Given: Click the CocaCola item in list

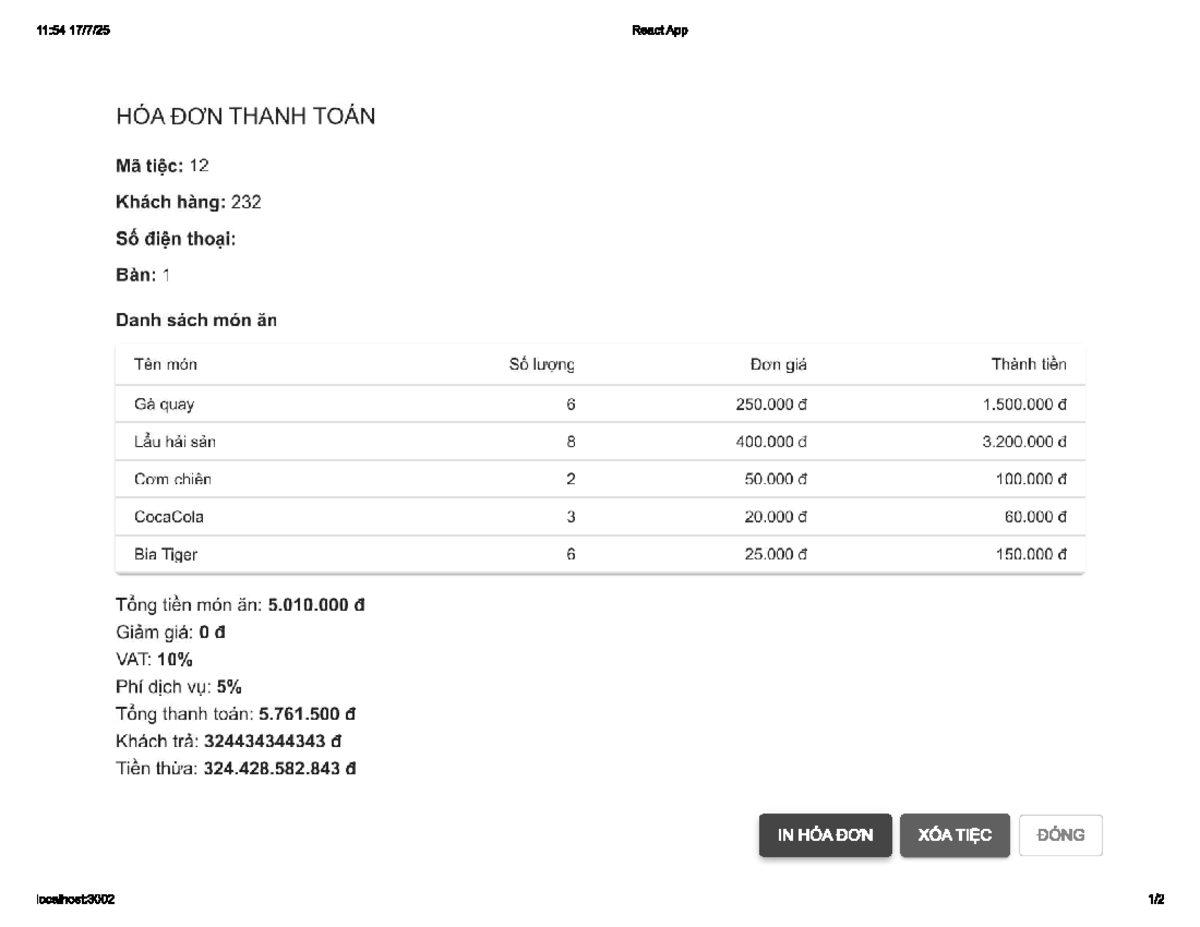Looking at the screenshot, I should pos(169,517).
